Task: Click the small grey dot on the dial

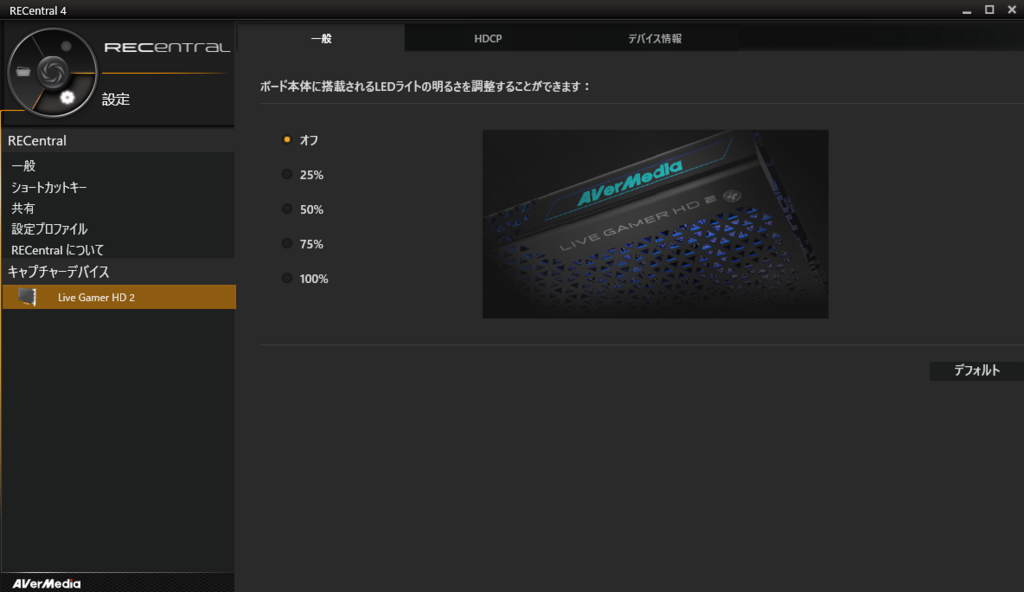Action: click(66, 46)
